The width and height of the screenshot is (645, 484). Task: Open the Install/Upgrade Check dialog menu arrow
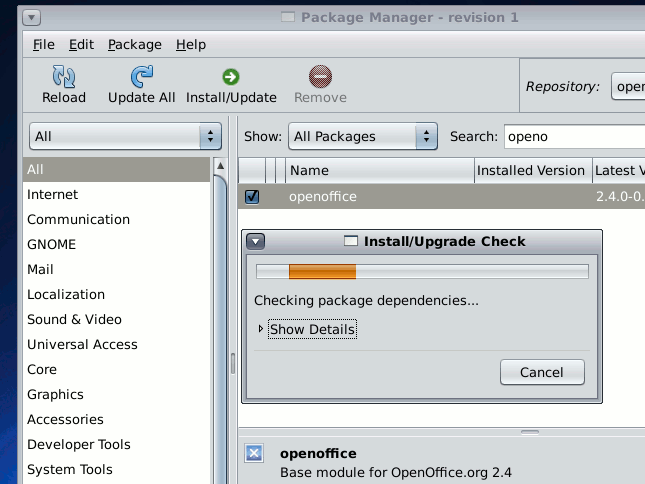click(x=255, y=241)
